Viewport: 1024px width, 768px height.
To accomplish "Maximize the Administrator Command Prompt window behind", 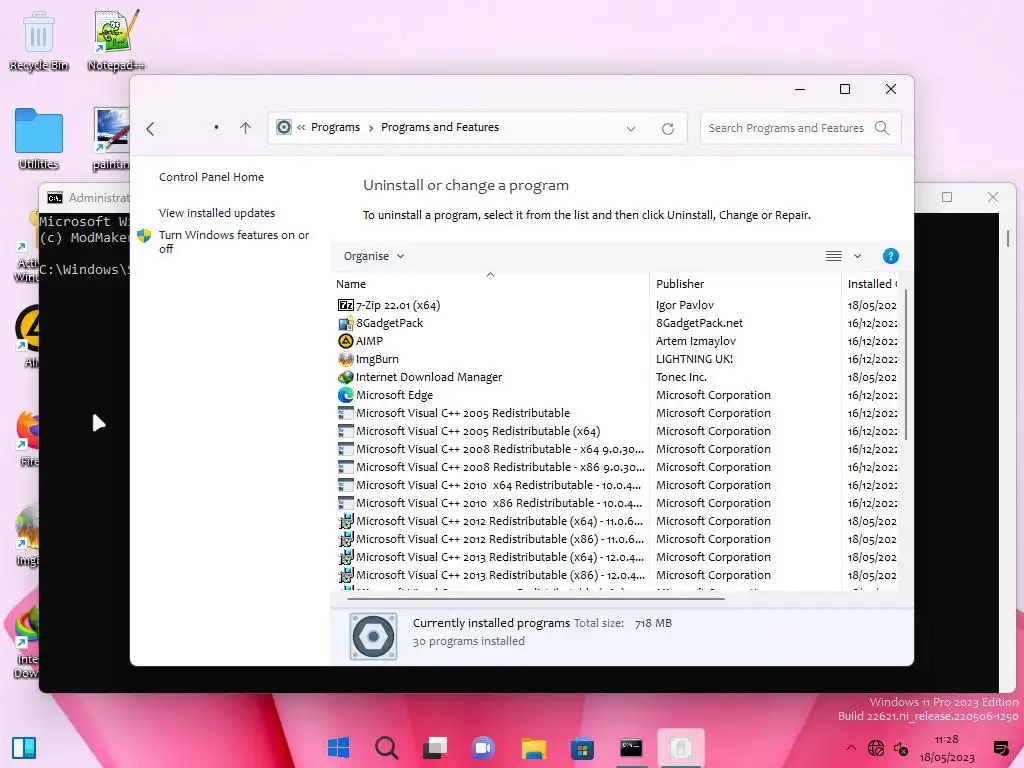I will coord(946,197).
